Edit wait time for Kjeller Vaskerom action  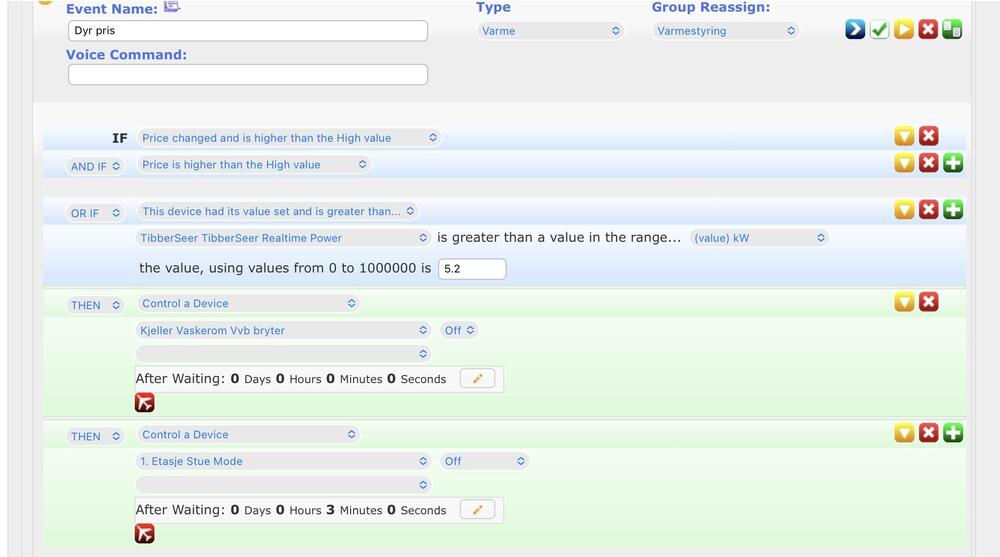click(x=477, y=379)
